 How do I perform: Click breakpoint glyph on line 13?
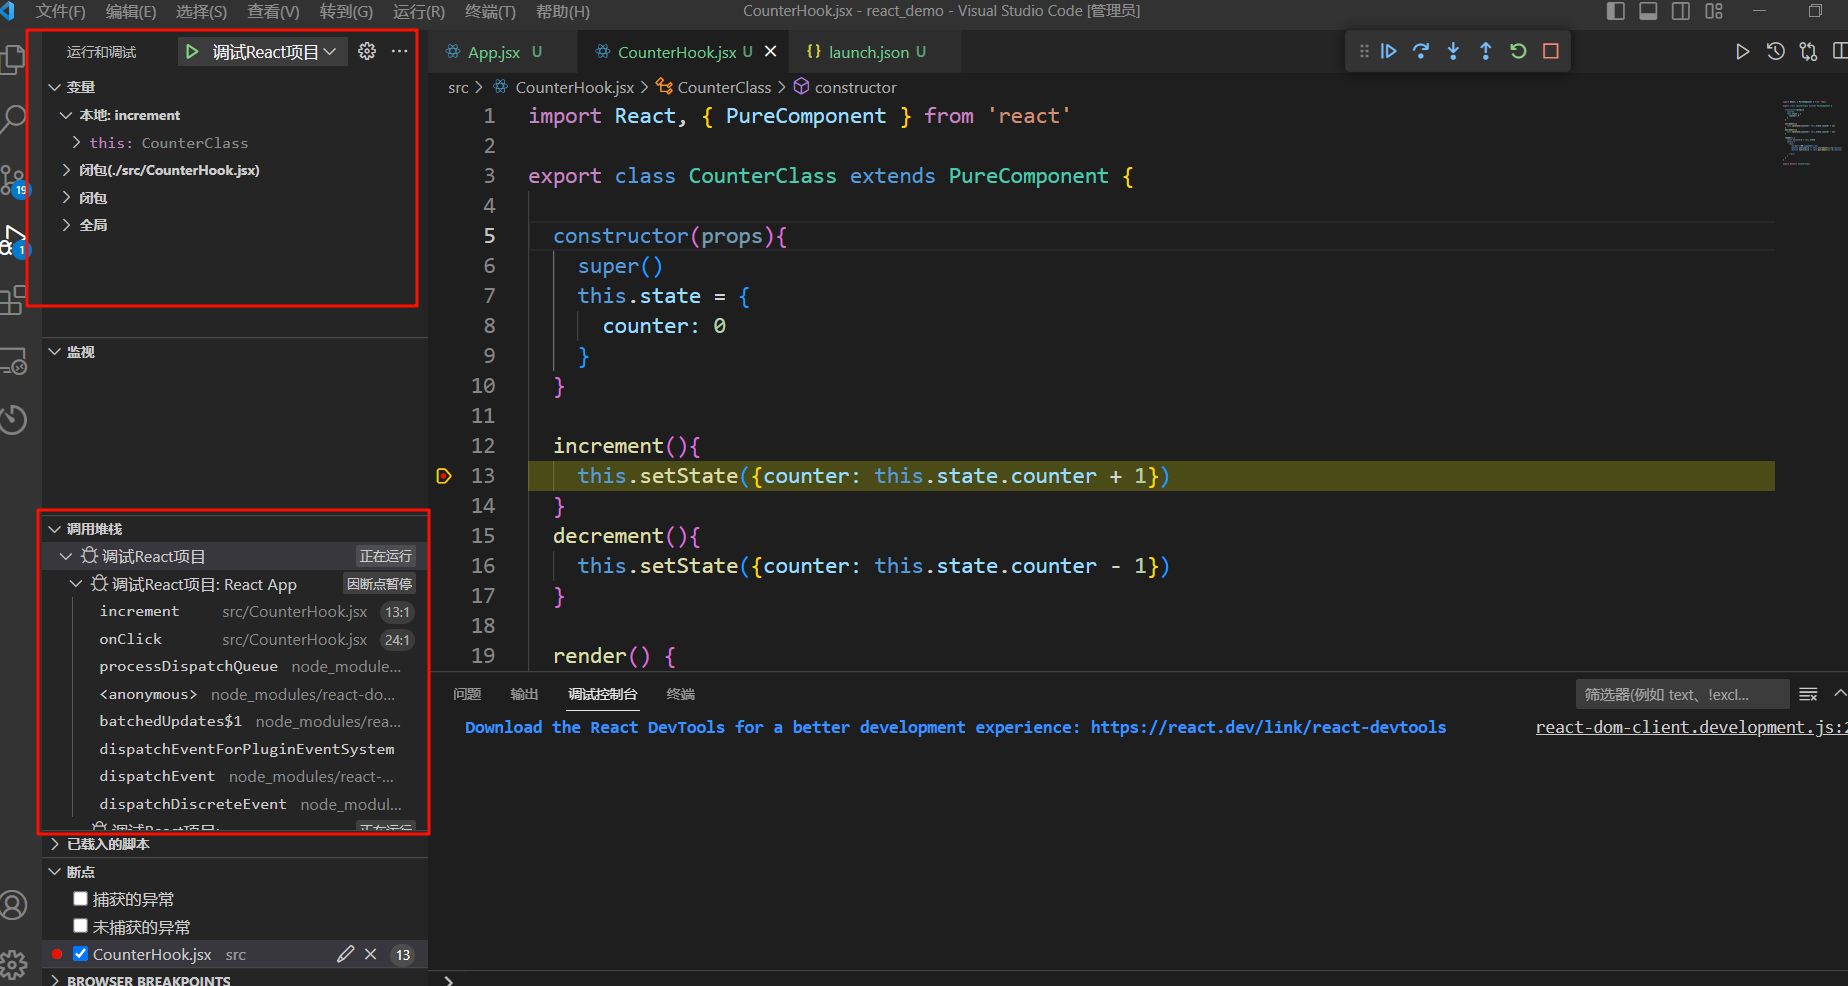[x=444, y=476]
